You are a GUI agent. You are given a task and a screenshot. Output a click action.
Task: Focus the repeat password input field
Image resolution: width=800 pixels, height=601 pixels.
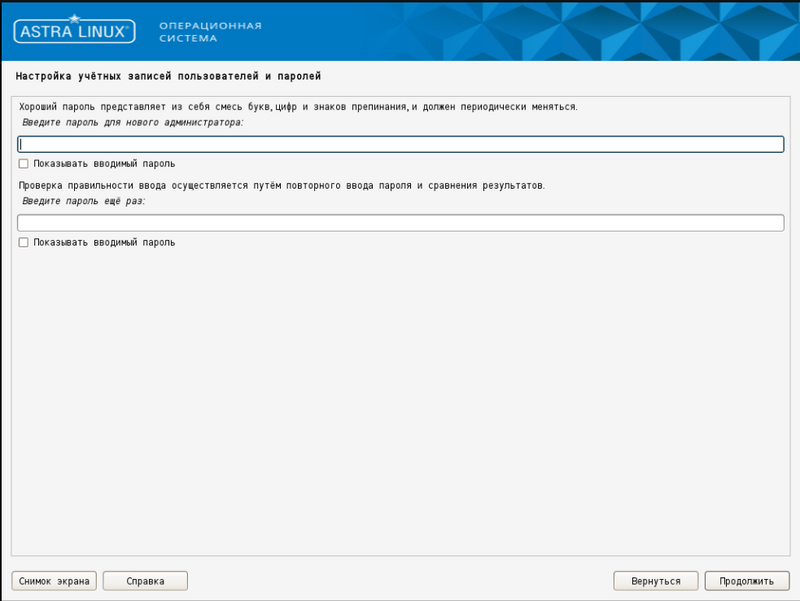pyautogui.click(x=400, y=222)
